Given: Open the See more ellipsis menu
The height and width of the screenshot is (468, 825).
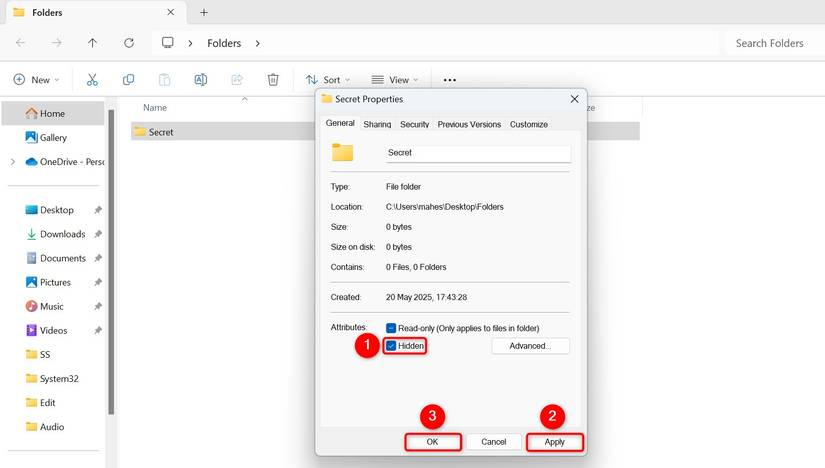Looking at the screenshot, I should click(449, 80).
